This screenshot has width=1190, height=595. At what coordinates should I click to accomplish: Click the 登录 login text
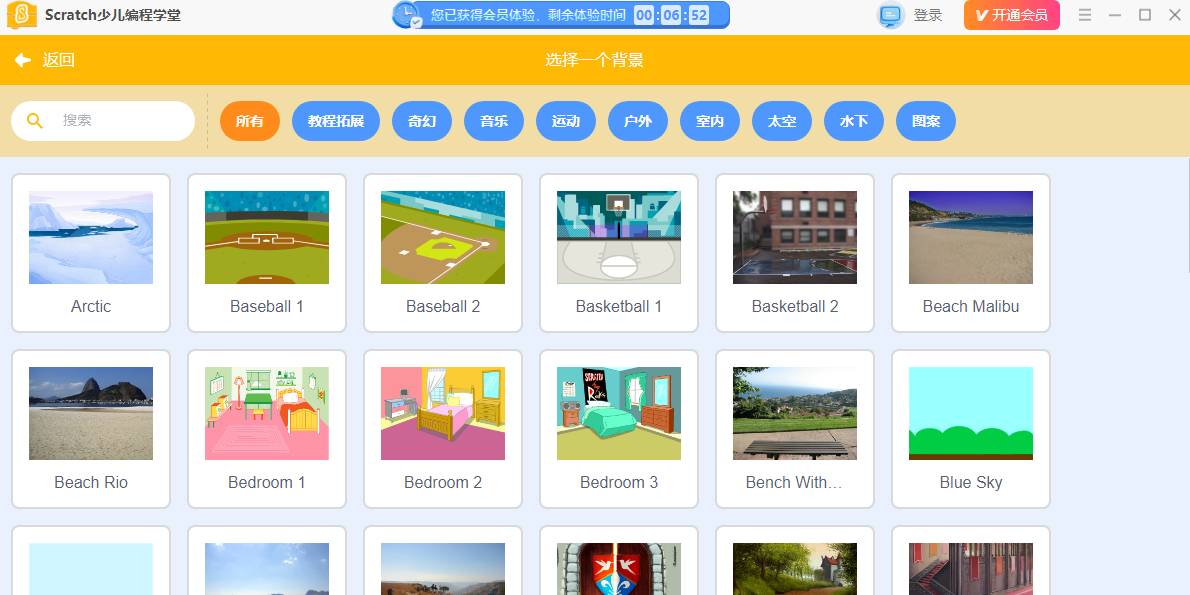click(x=927, y=15)
